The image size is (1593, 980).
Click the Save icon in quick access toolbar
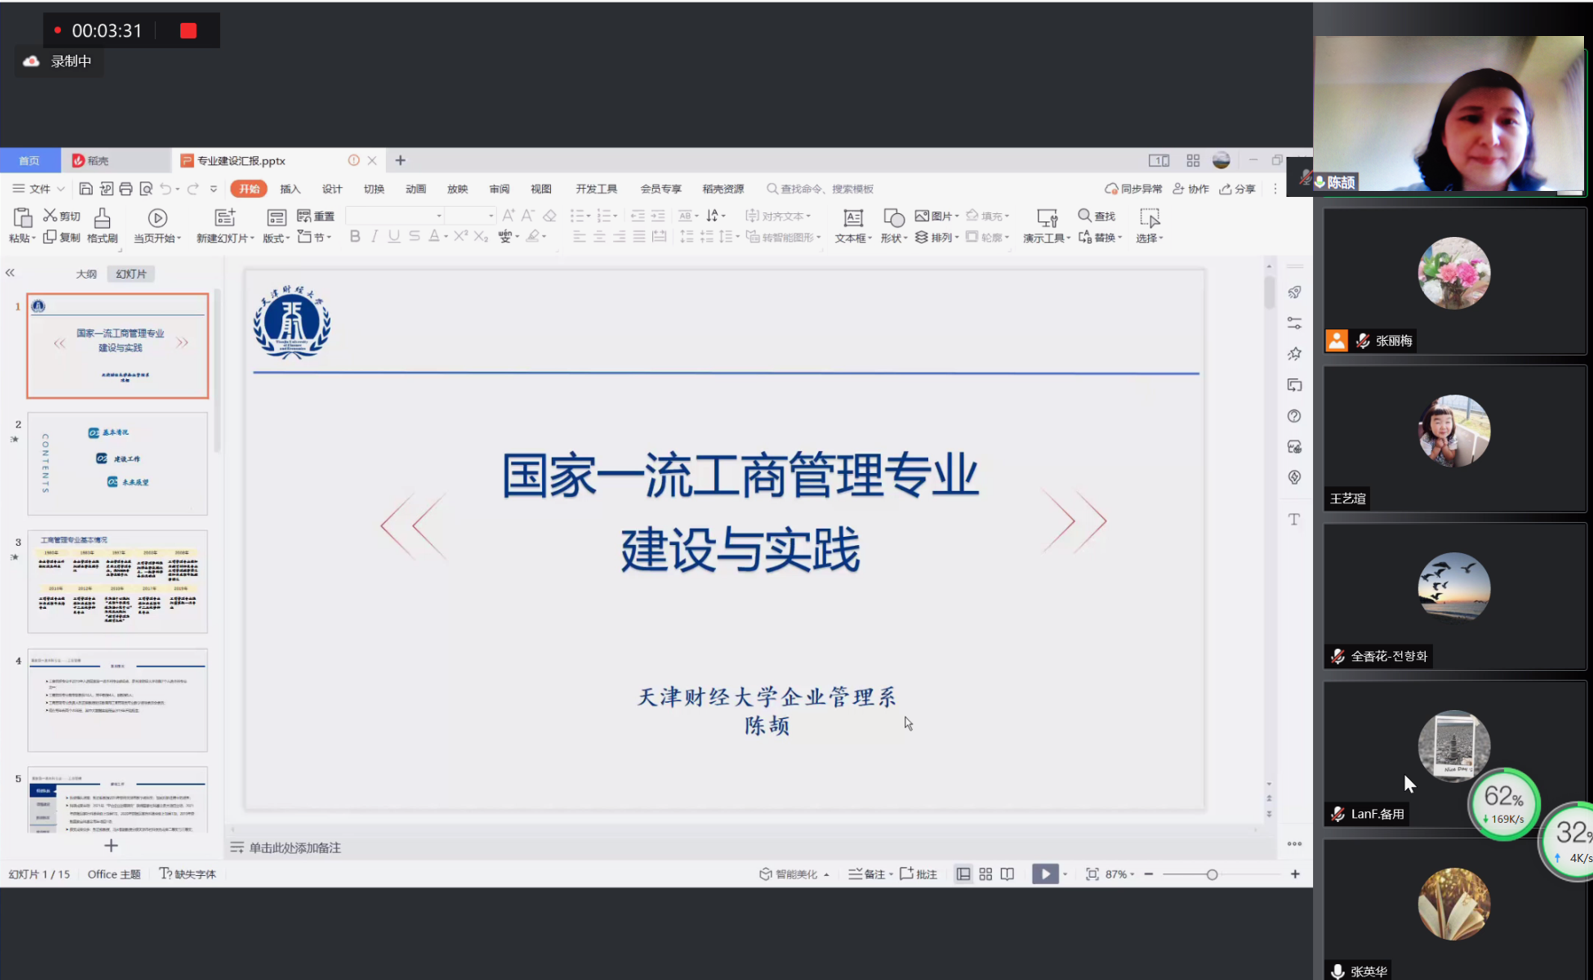pos(86,189)
